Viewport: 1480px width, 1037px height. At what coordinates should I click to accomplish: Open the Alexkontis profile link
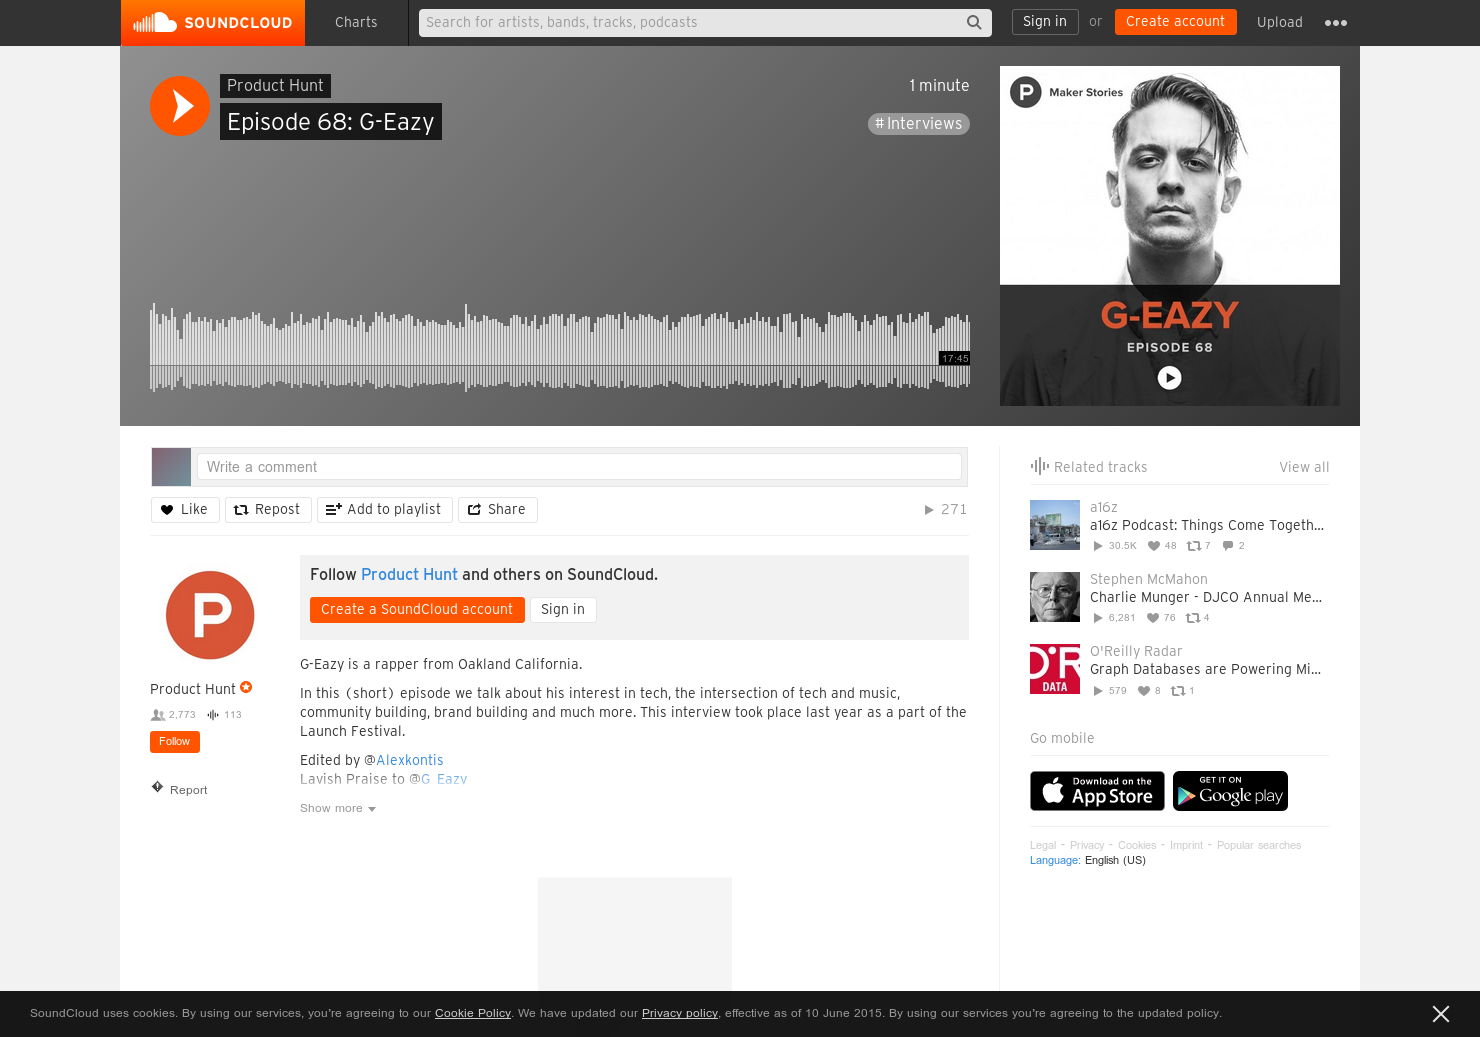pos(410,760)
